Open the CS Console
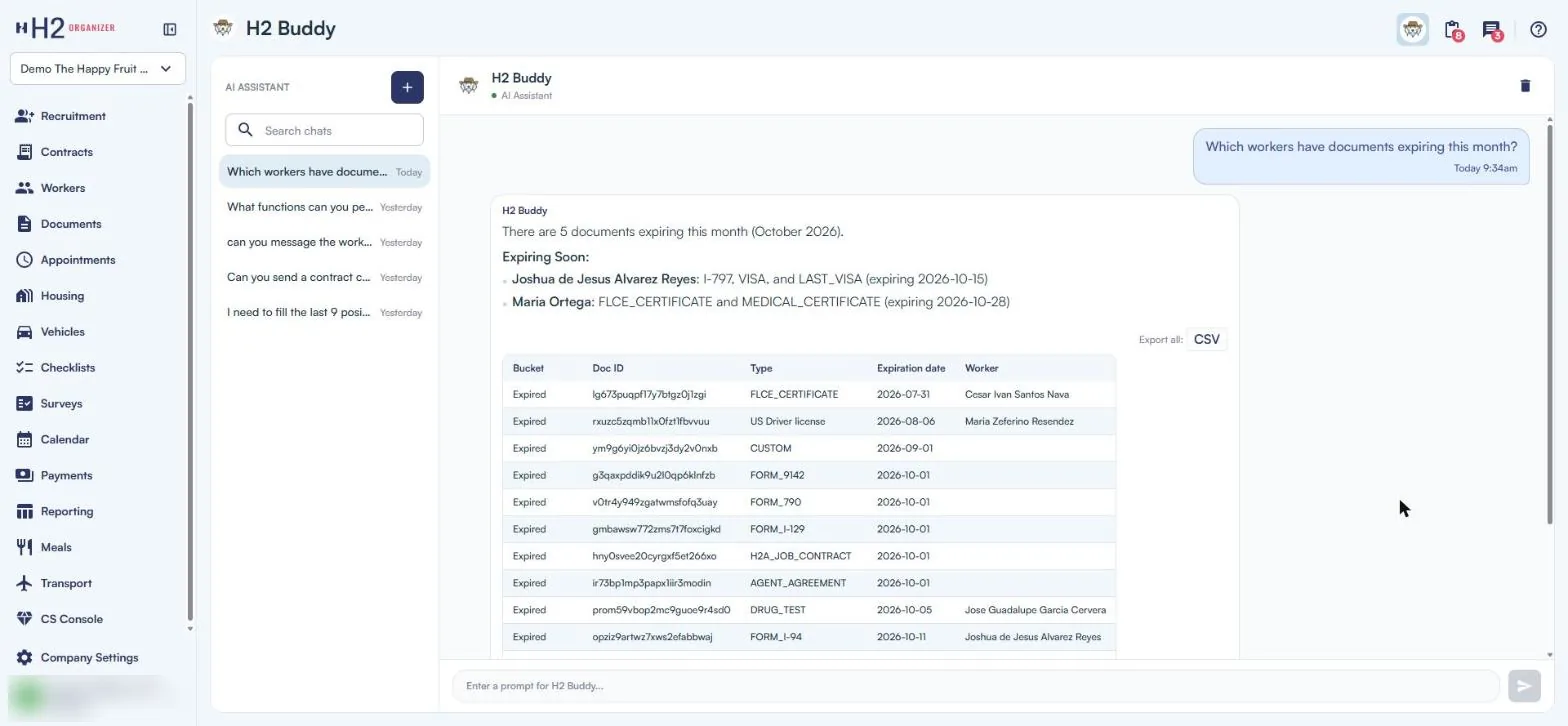The width and height of the screenshot is (1568, 726). click(x=71, y=620)
